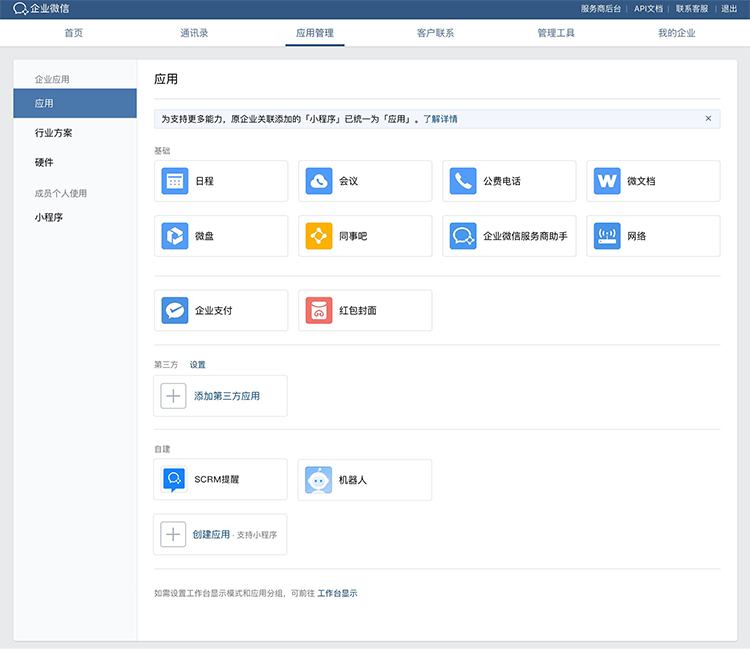The image size is (750, 650).
Task: Open the 公费电话 phone icon
Action: pyautogui.click(x=463, y=181)
